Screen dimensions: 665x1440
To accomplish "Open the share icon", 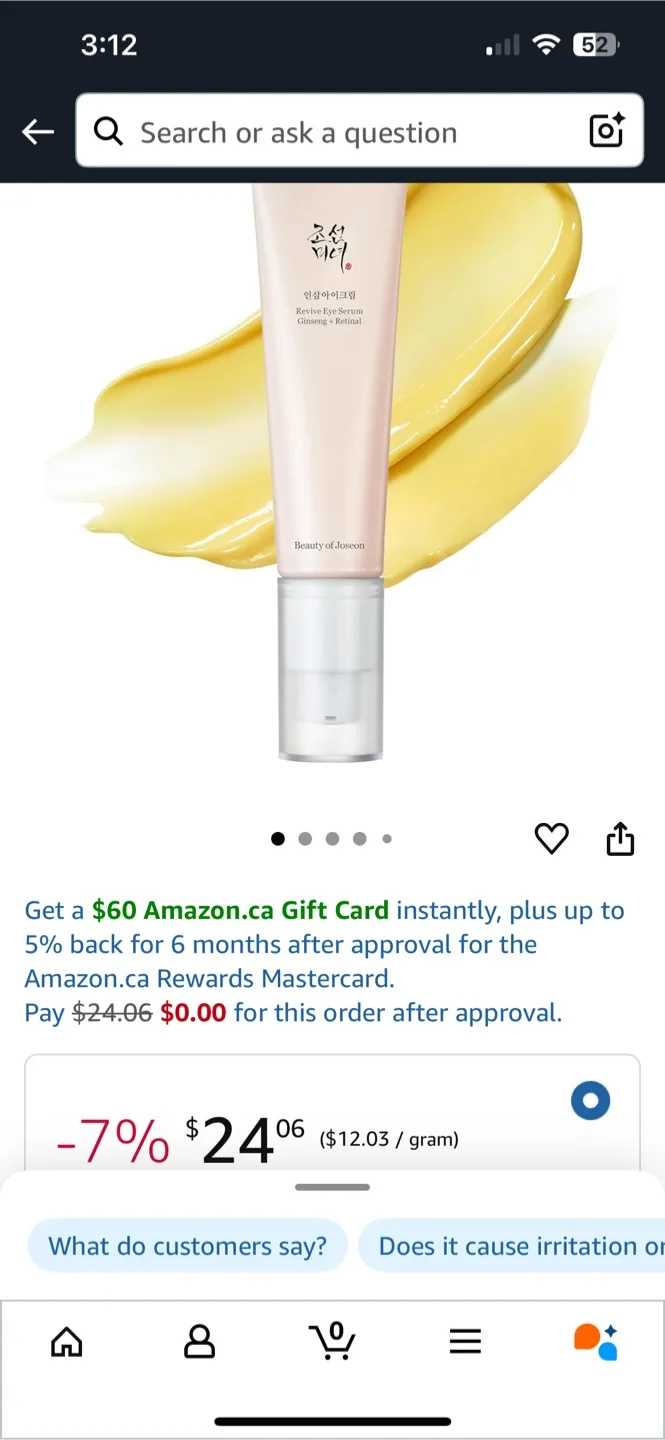I will tap(620, 838).
